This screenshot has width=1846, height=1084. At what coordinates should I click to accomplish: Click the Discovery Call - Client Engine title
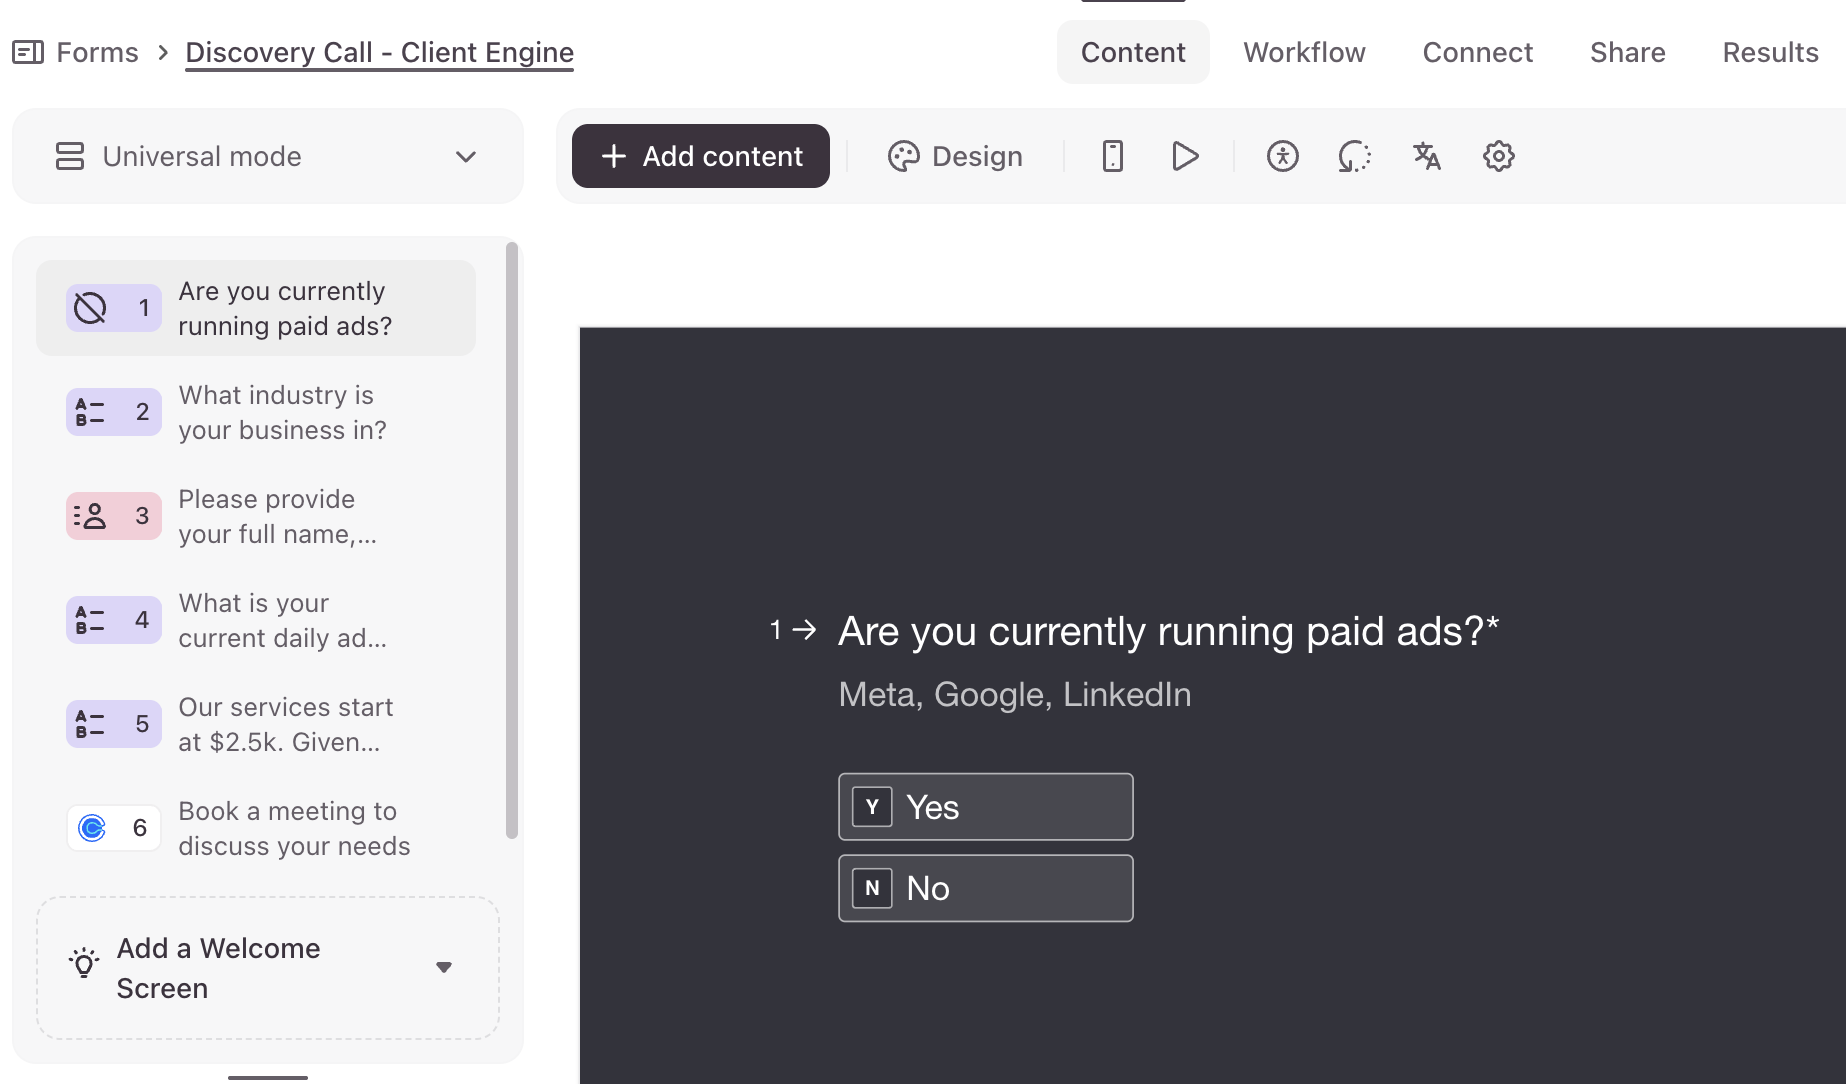click(x=380, y=52)
